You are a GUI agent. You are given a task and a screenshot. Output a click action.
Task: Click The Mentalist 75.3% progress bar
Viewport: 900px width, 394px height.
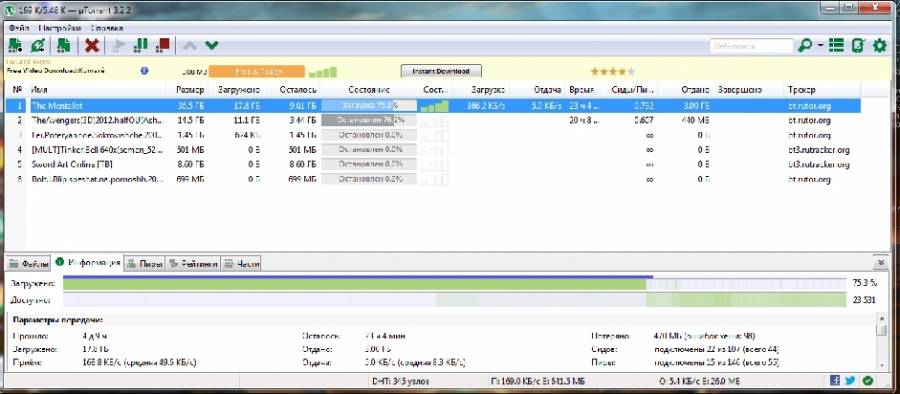coord(368,106)
